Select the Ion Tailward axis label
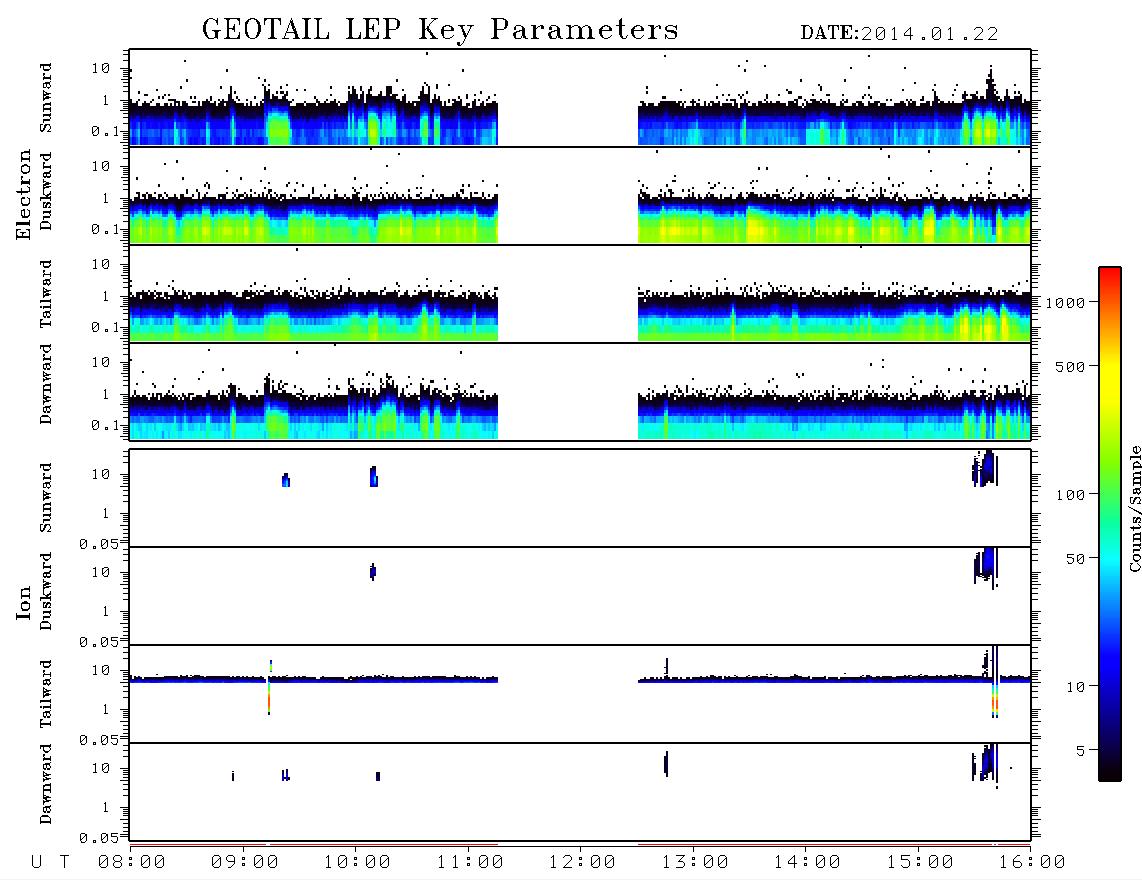1142x880 pixels. [46, 694]
